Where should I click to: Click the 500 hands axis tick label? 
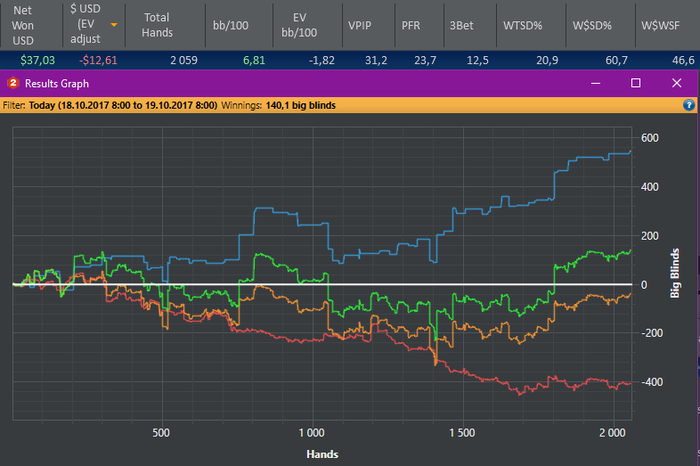161,433
